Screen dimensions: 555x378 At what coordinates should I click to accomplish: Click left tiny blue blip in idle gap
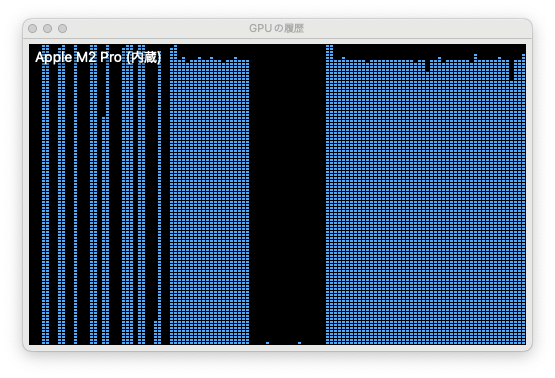coord(268,343)
